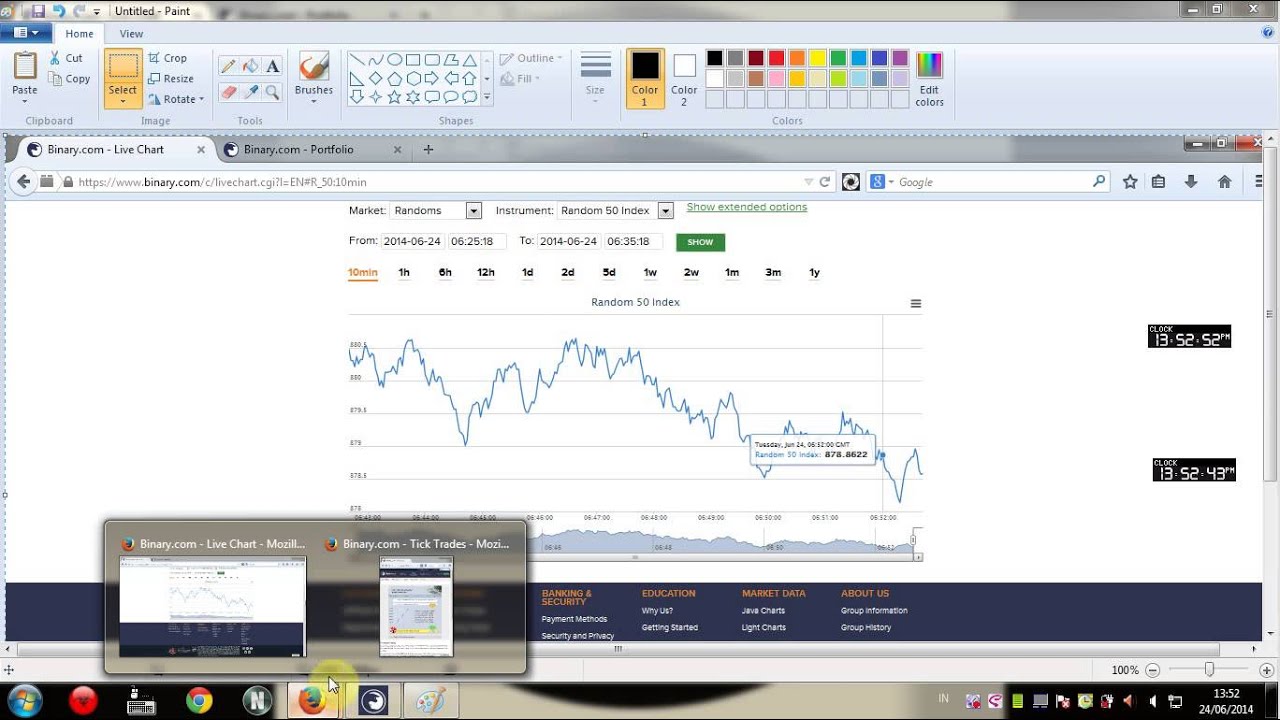Open the chart hamburger menu icon

pyautogui.click(x=915, y=304)
